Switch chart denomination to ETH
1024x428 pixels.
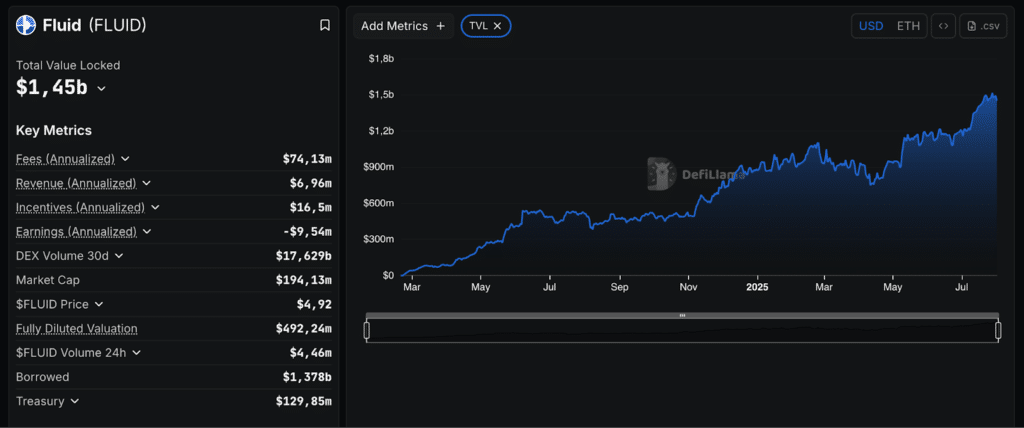908,26
